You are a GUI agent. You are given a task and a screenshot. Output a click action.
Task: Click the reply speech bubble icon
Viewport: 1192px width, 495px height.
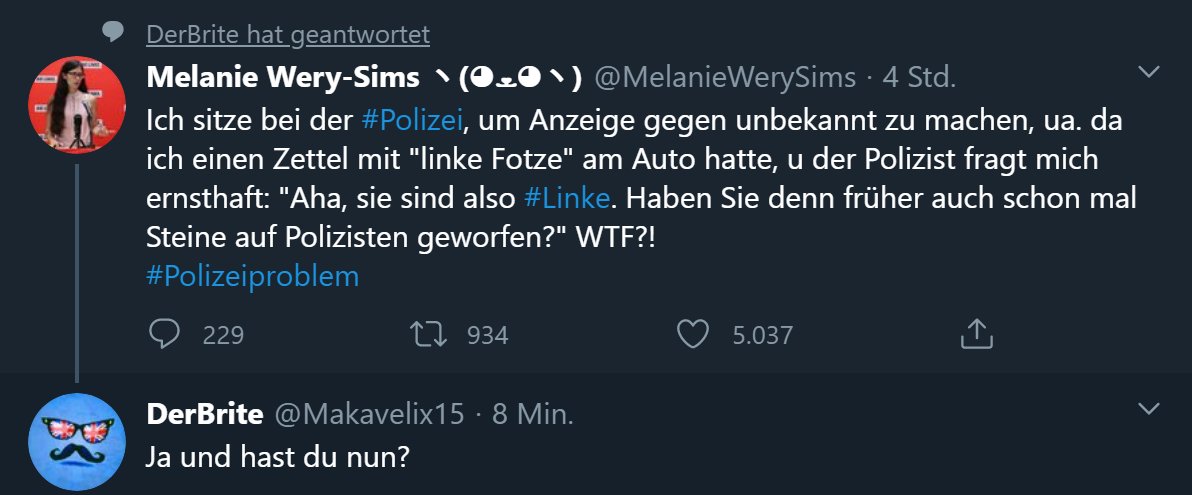tap(164, 334)
